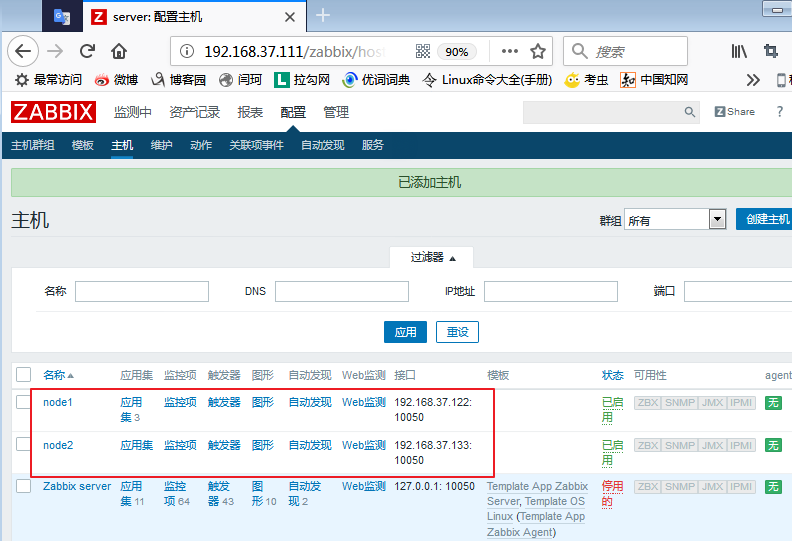Toggle select-all hosts checkbox
792x541 pixels.
(x=23, y=375)
